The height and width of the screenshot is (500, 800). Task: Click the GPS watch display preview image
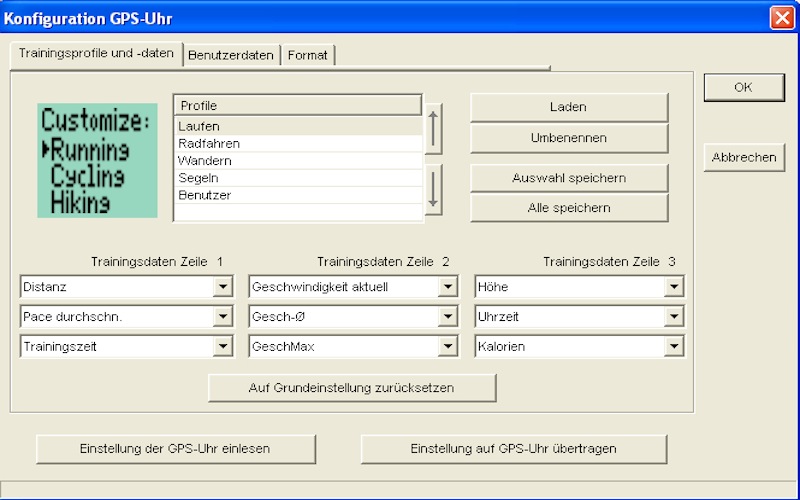97,160
